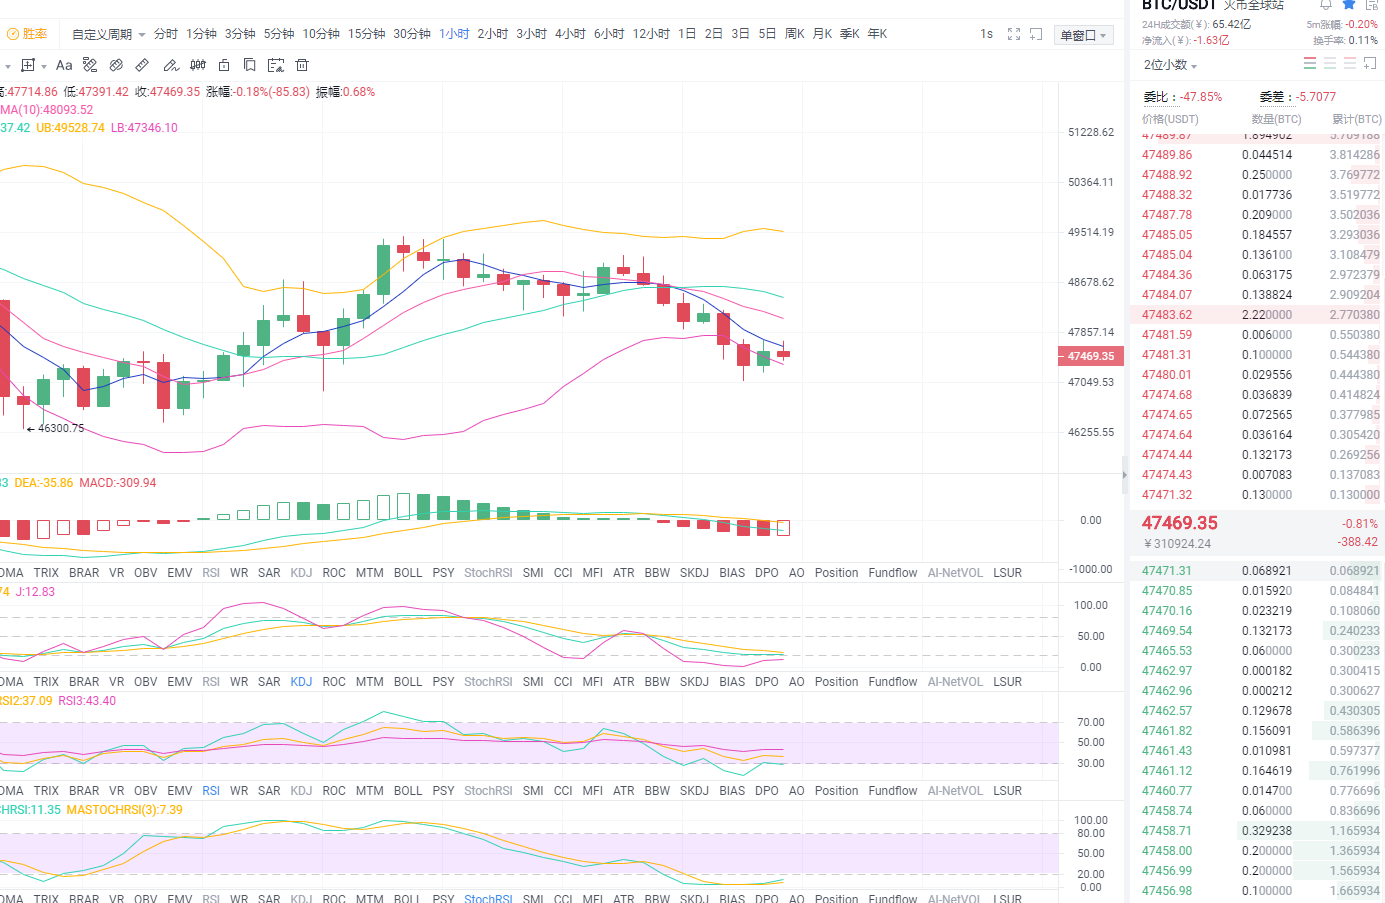Select the 30分钟 period

pos(412,34)
